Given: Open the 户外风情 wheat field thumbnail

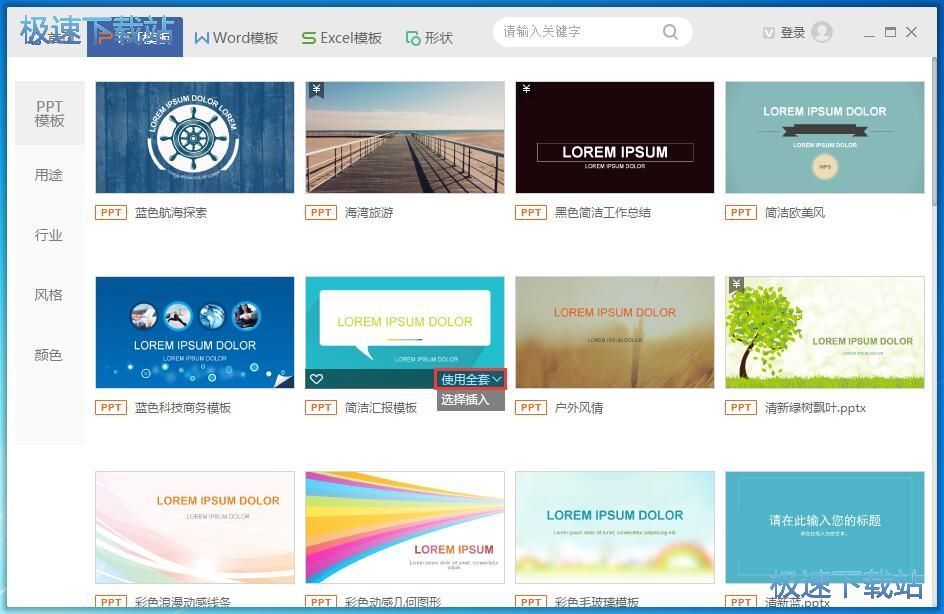Looking at the screenshot, I should tap(615, 332).
